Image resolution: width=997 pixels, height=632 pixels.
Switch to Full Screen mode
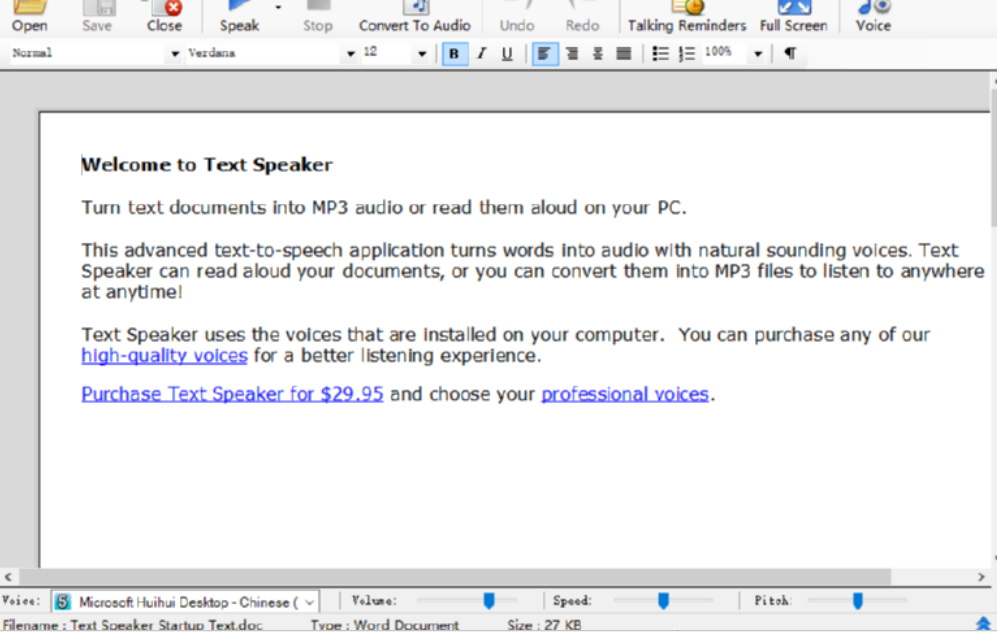tap(794, 17)
